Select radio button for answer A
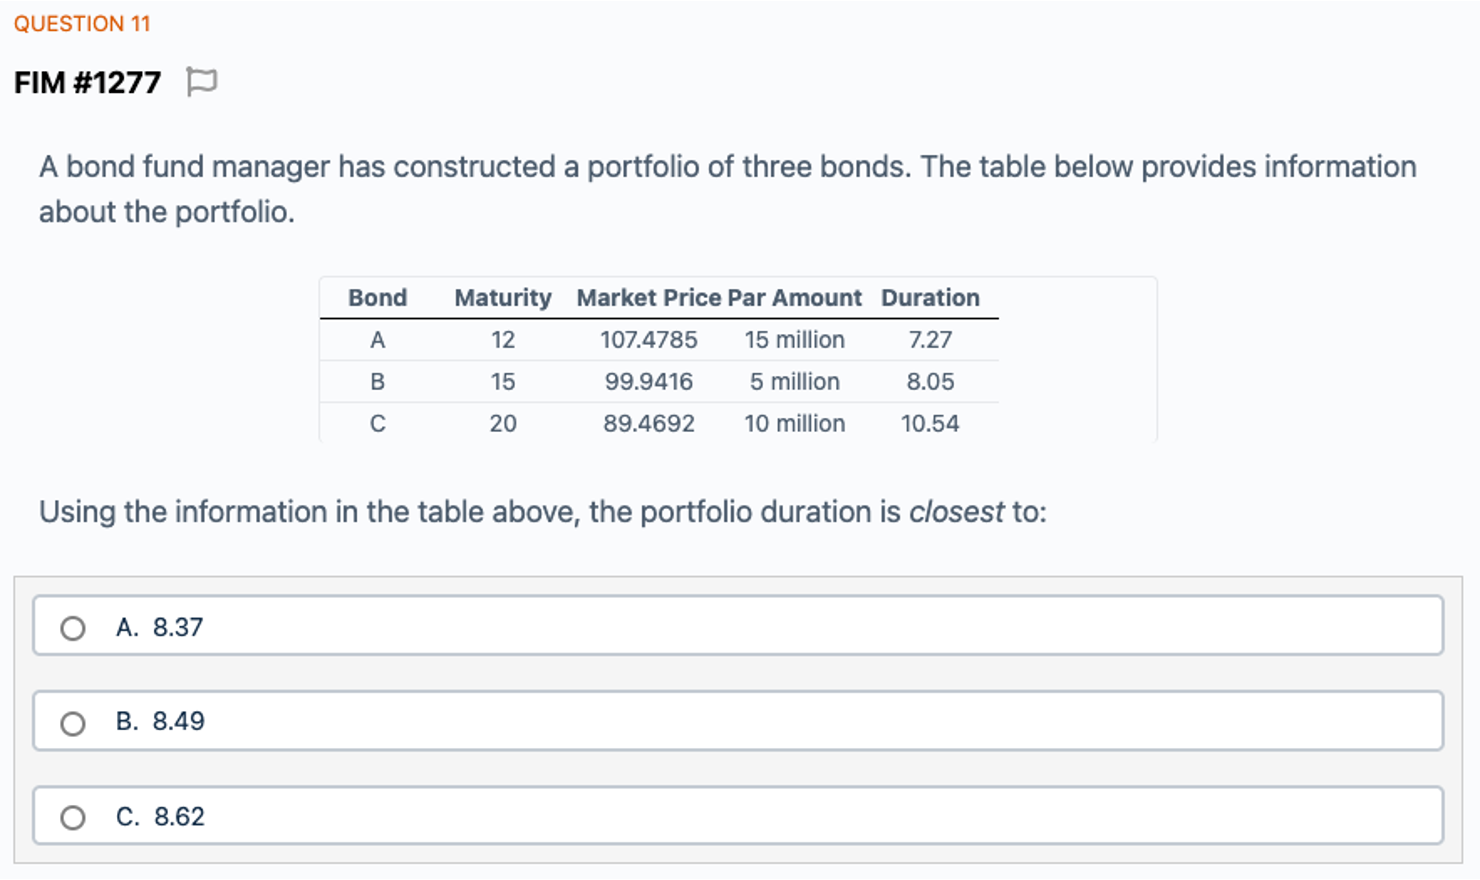 (x=73, y=628)
